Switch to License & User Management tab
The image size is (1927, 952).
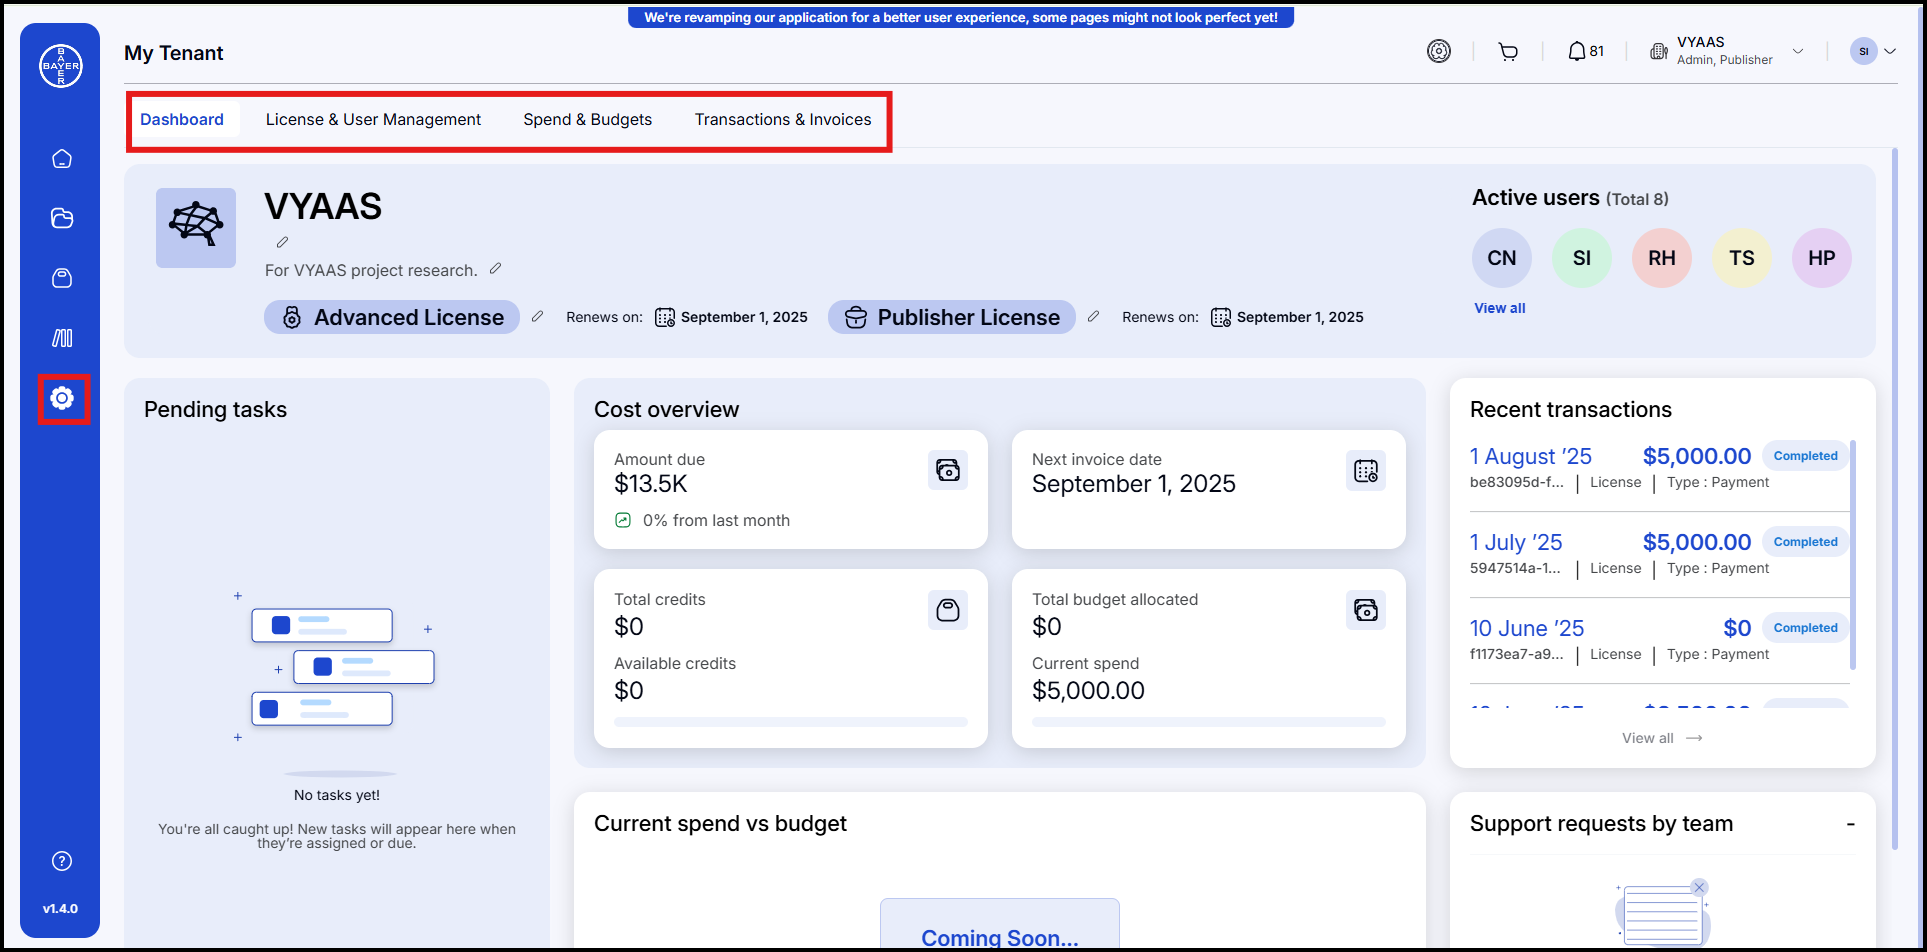(373, 119)
